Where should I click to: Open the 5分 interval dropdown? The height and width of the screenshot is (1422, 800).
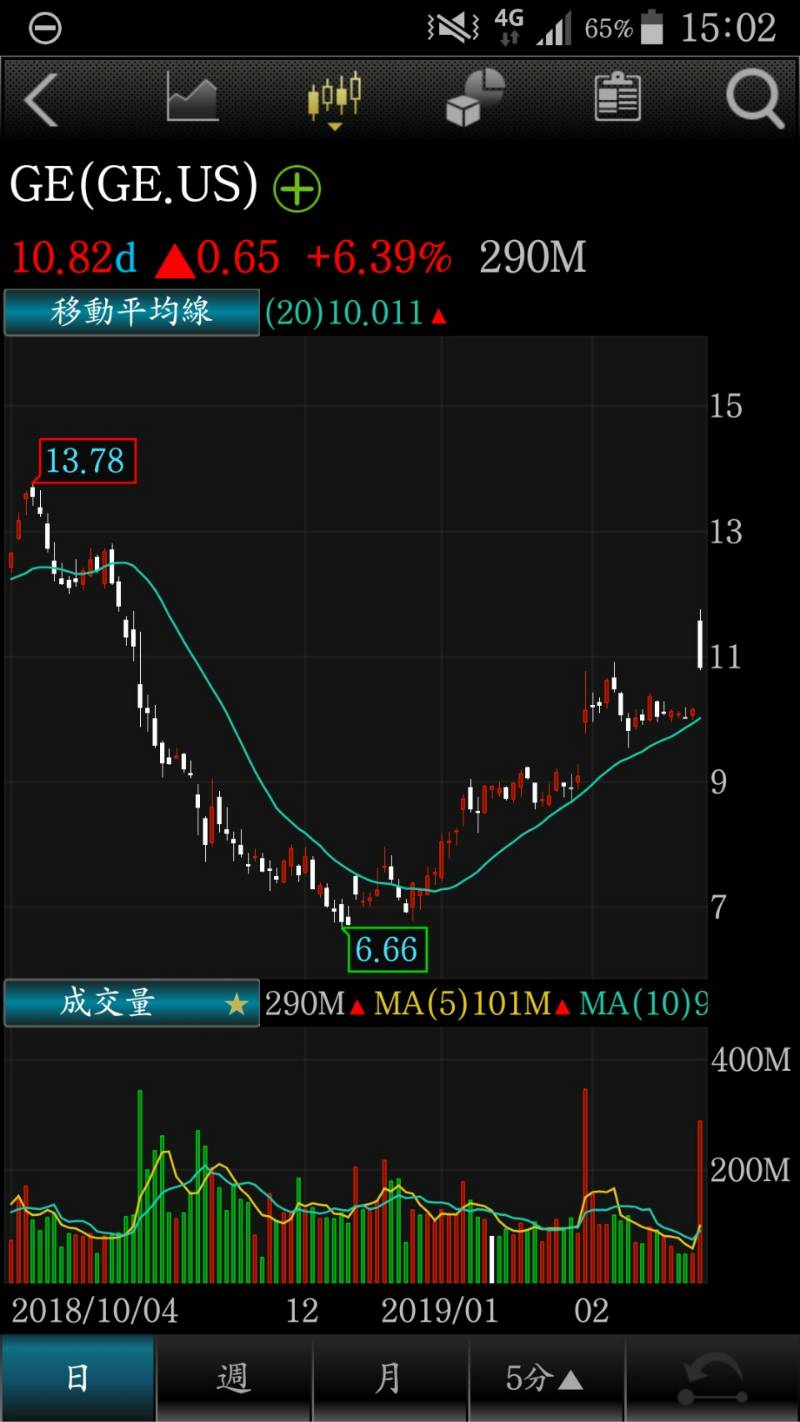546,1378
